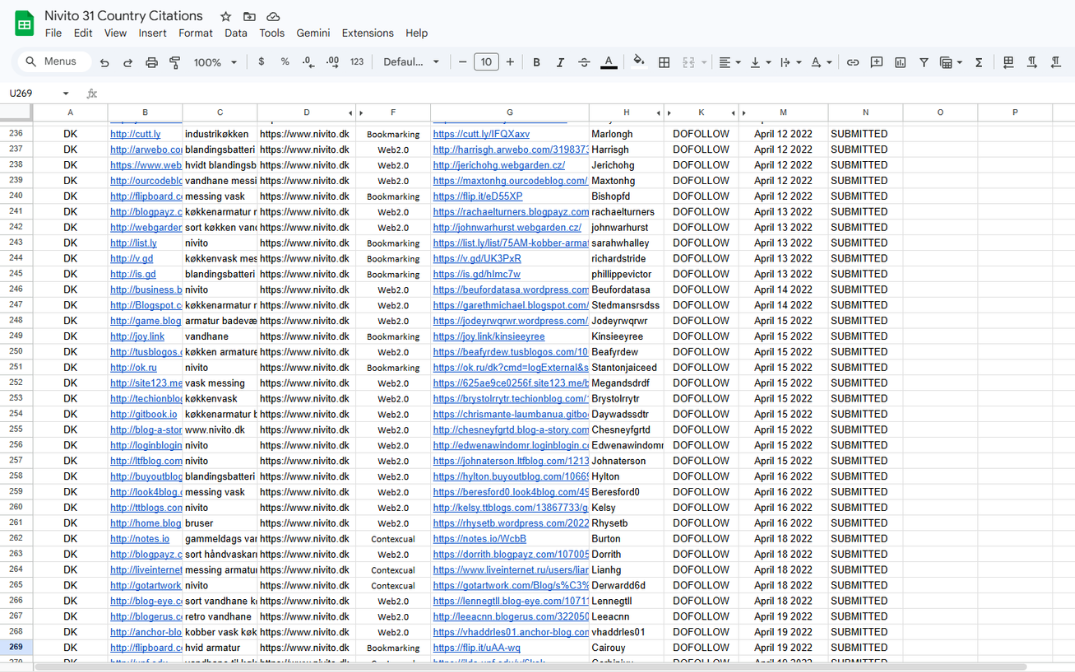Activate the paint format roller
This screenshot has width=1075, height=672.
click(175, 62)
